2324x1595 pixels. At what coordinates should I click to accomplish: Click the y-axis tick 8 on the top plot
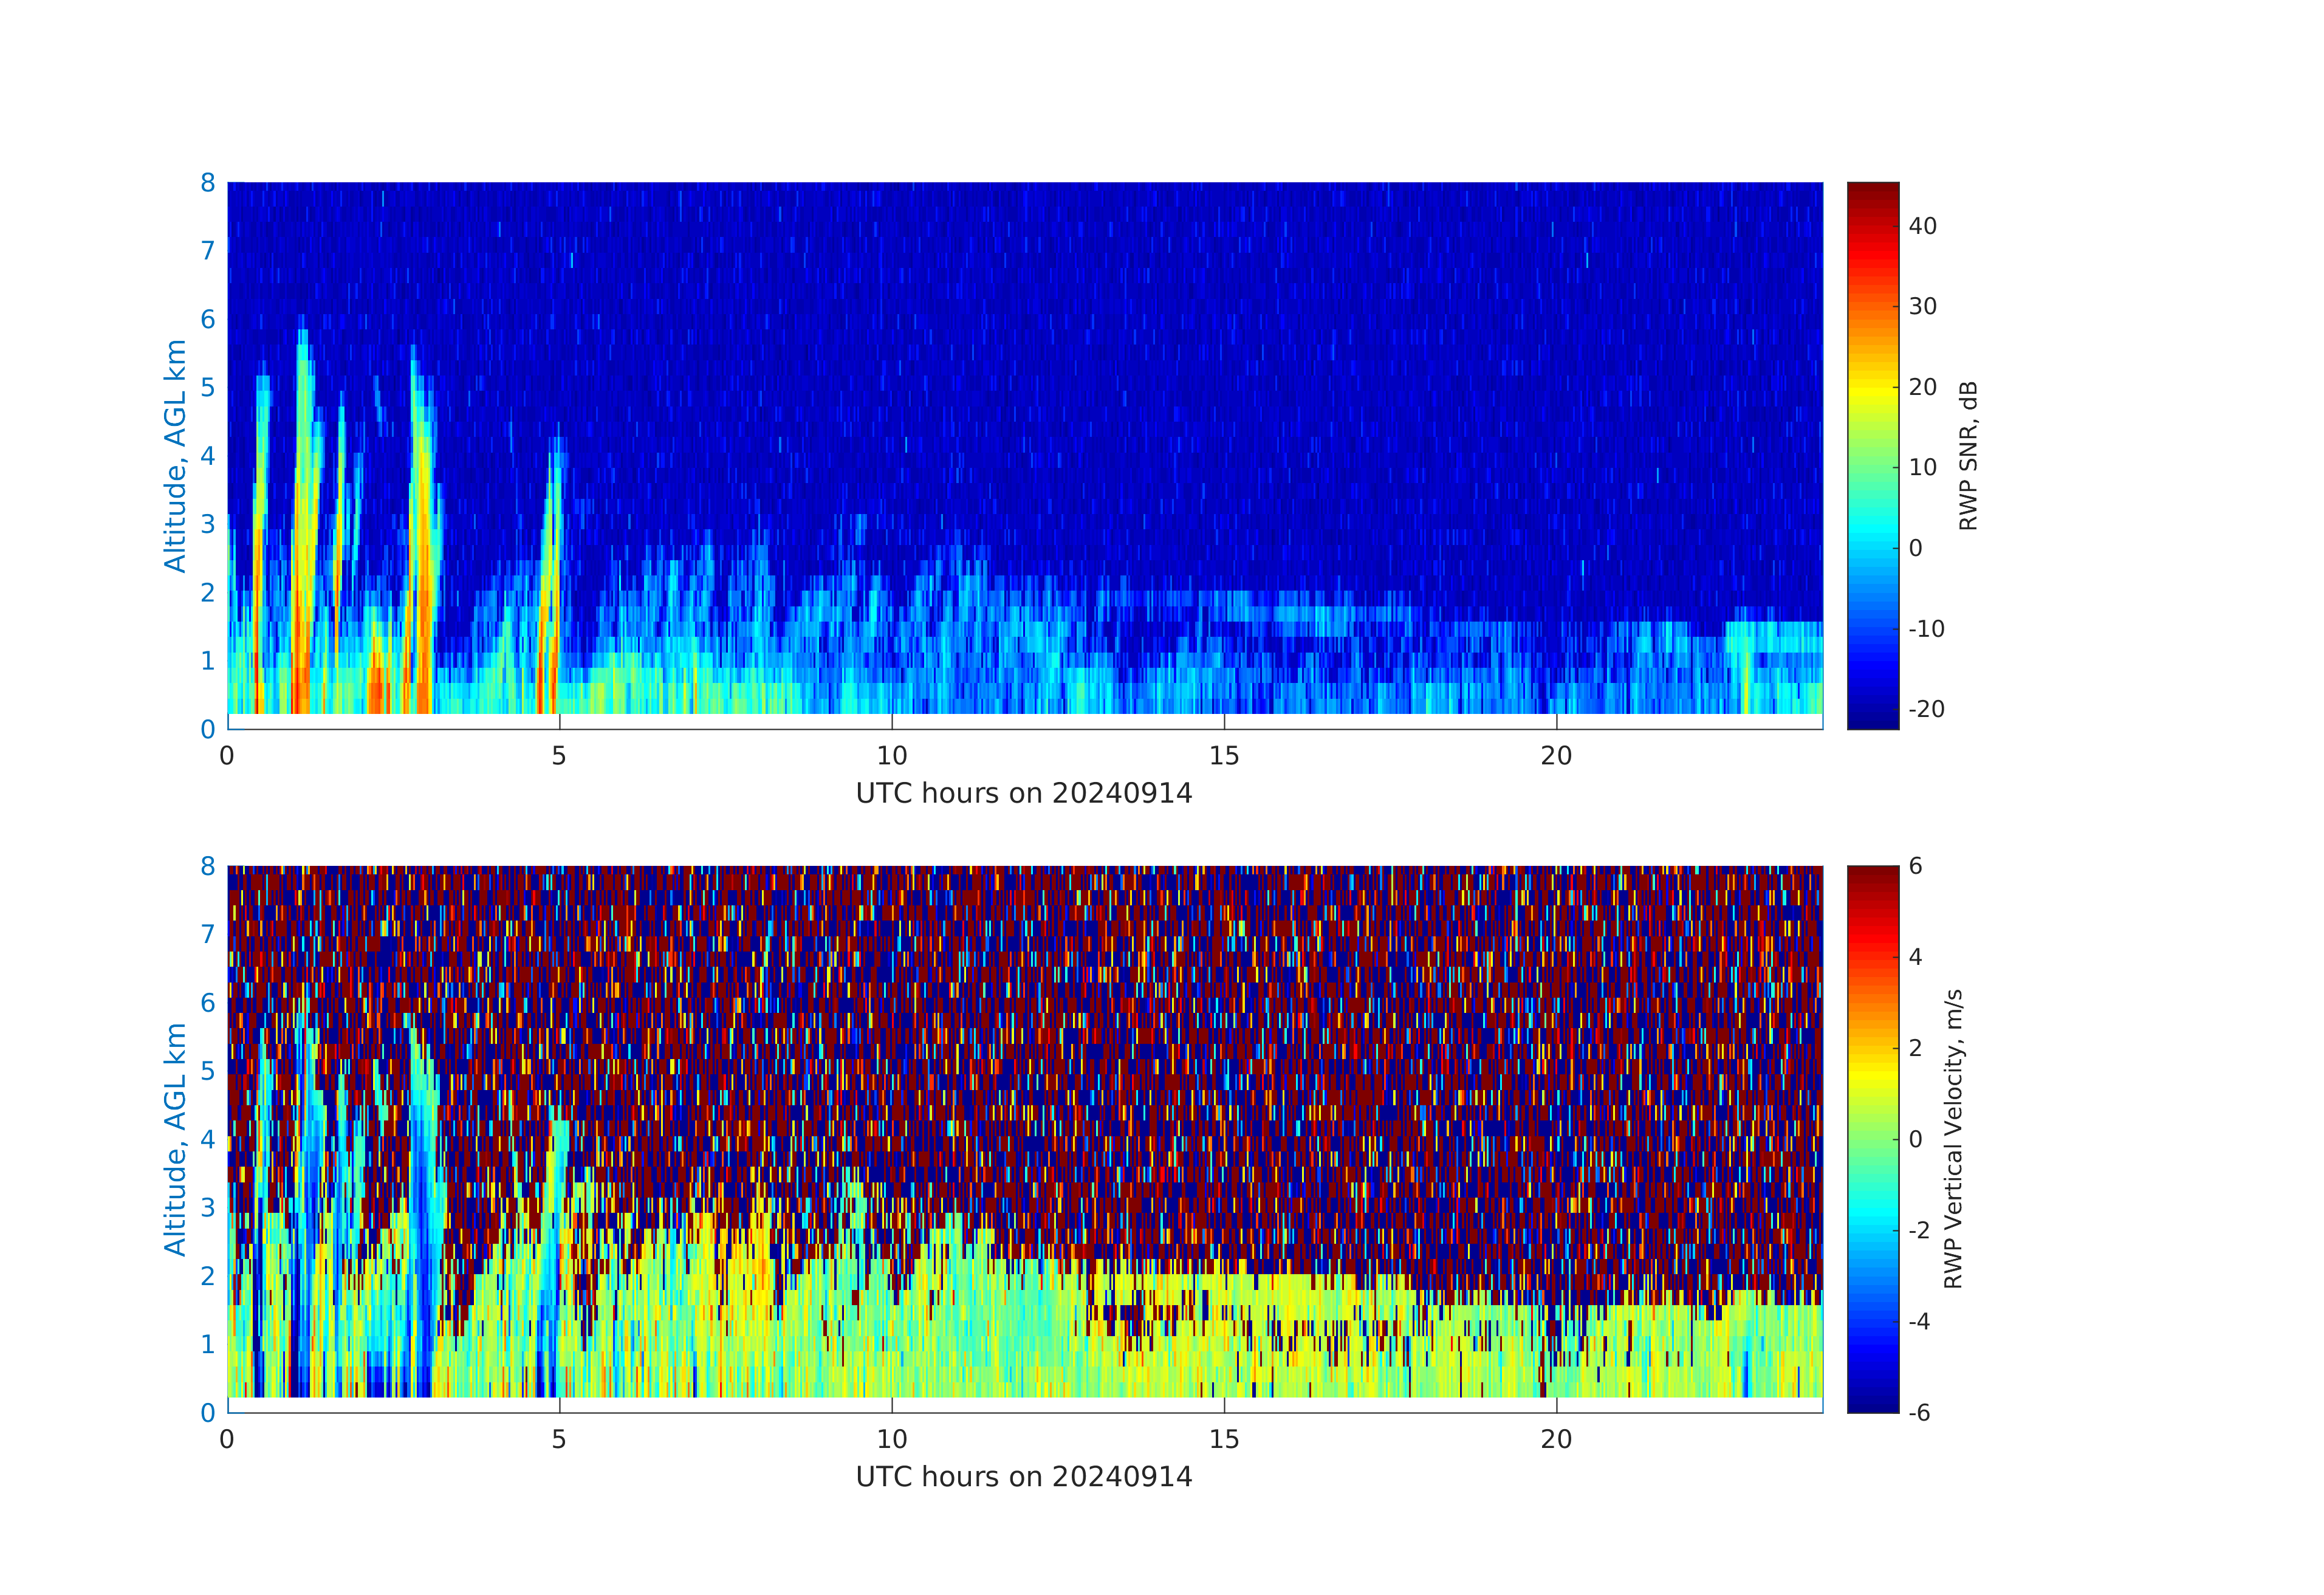(208, 183)
